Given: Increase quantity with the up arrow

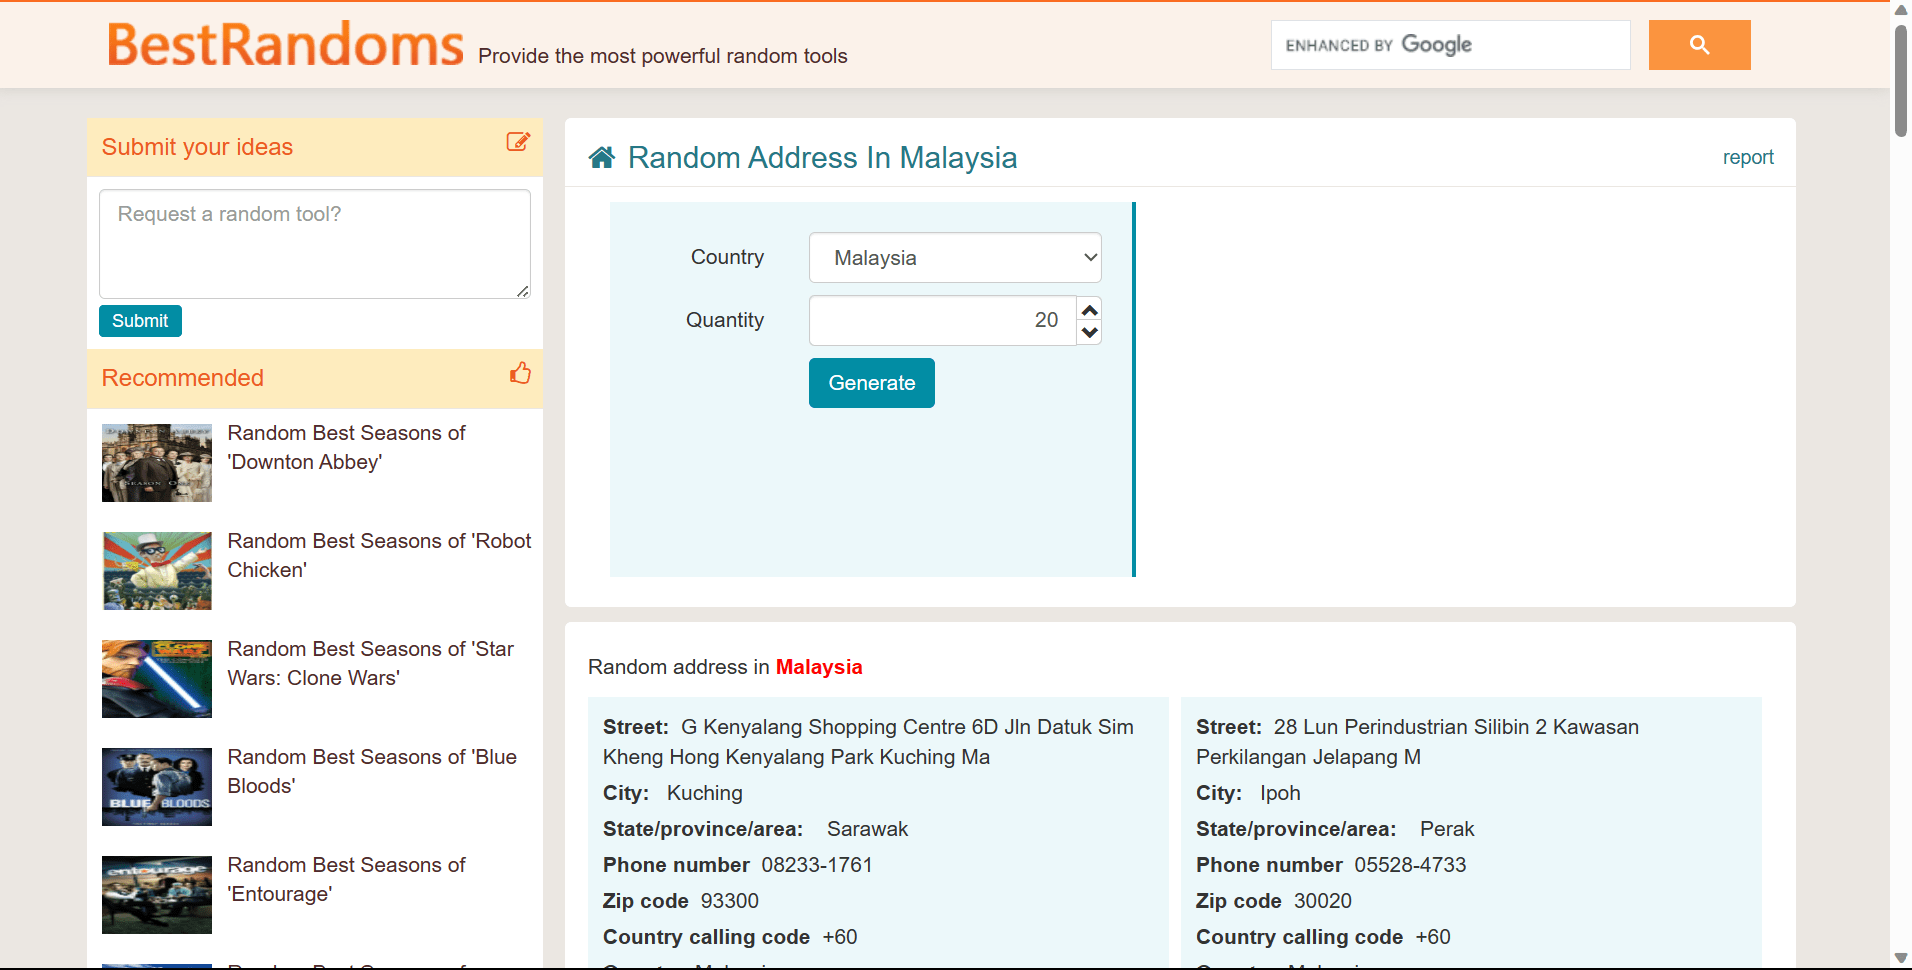Looking at the screenshot, I should tap(1090, 310).
